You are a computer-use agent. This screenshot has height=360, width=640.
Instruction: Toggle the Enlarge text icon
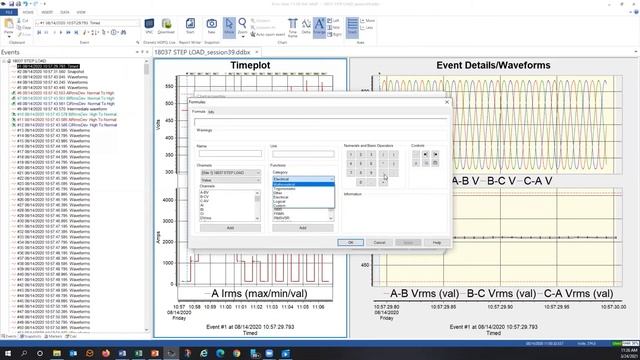pos(319,27)
